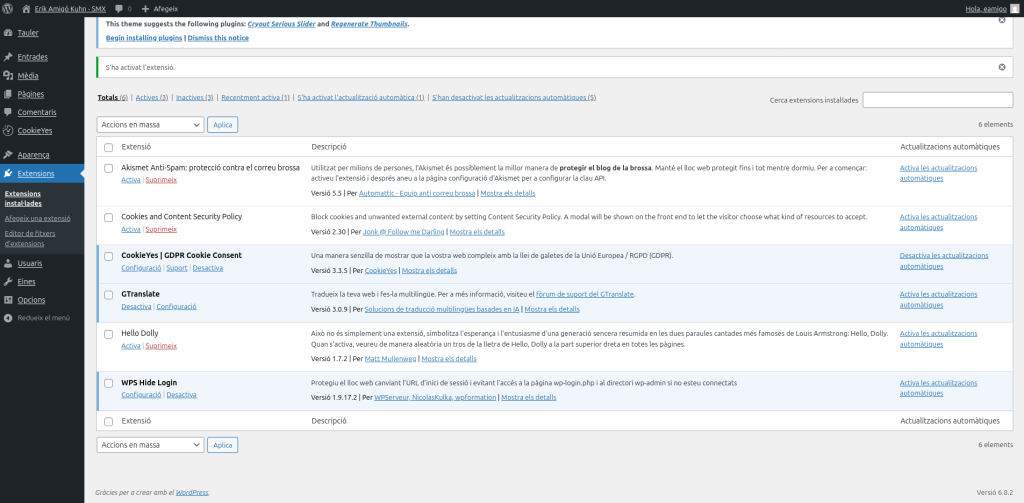Filter plugins by 'Actives (3)'
Screen dimensions: 1024x503
coord(152,98)
